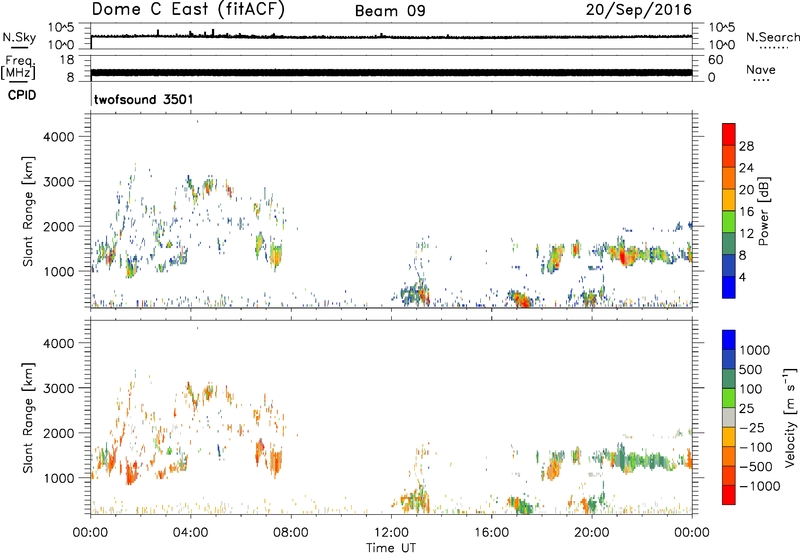Click the frequency axis '18' tick label
This screenshot has width=800, height=554.
pyautogui.click(x=66, y=60)
